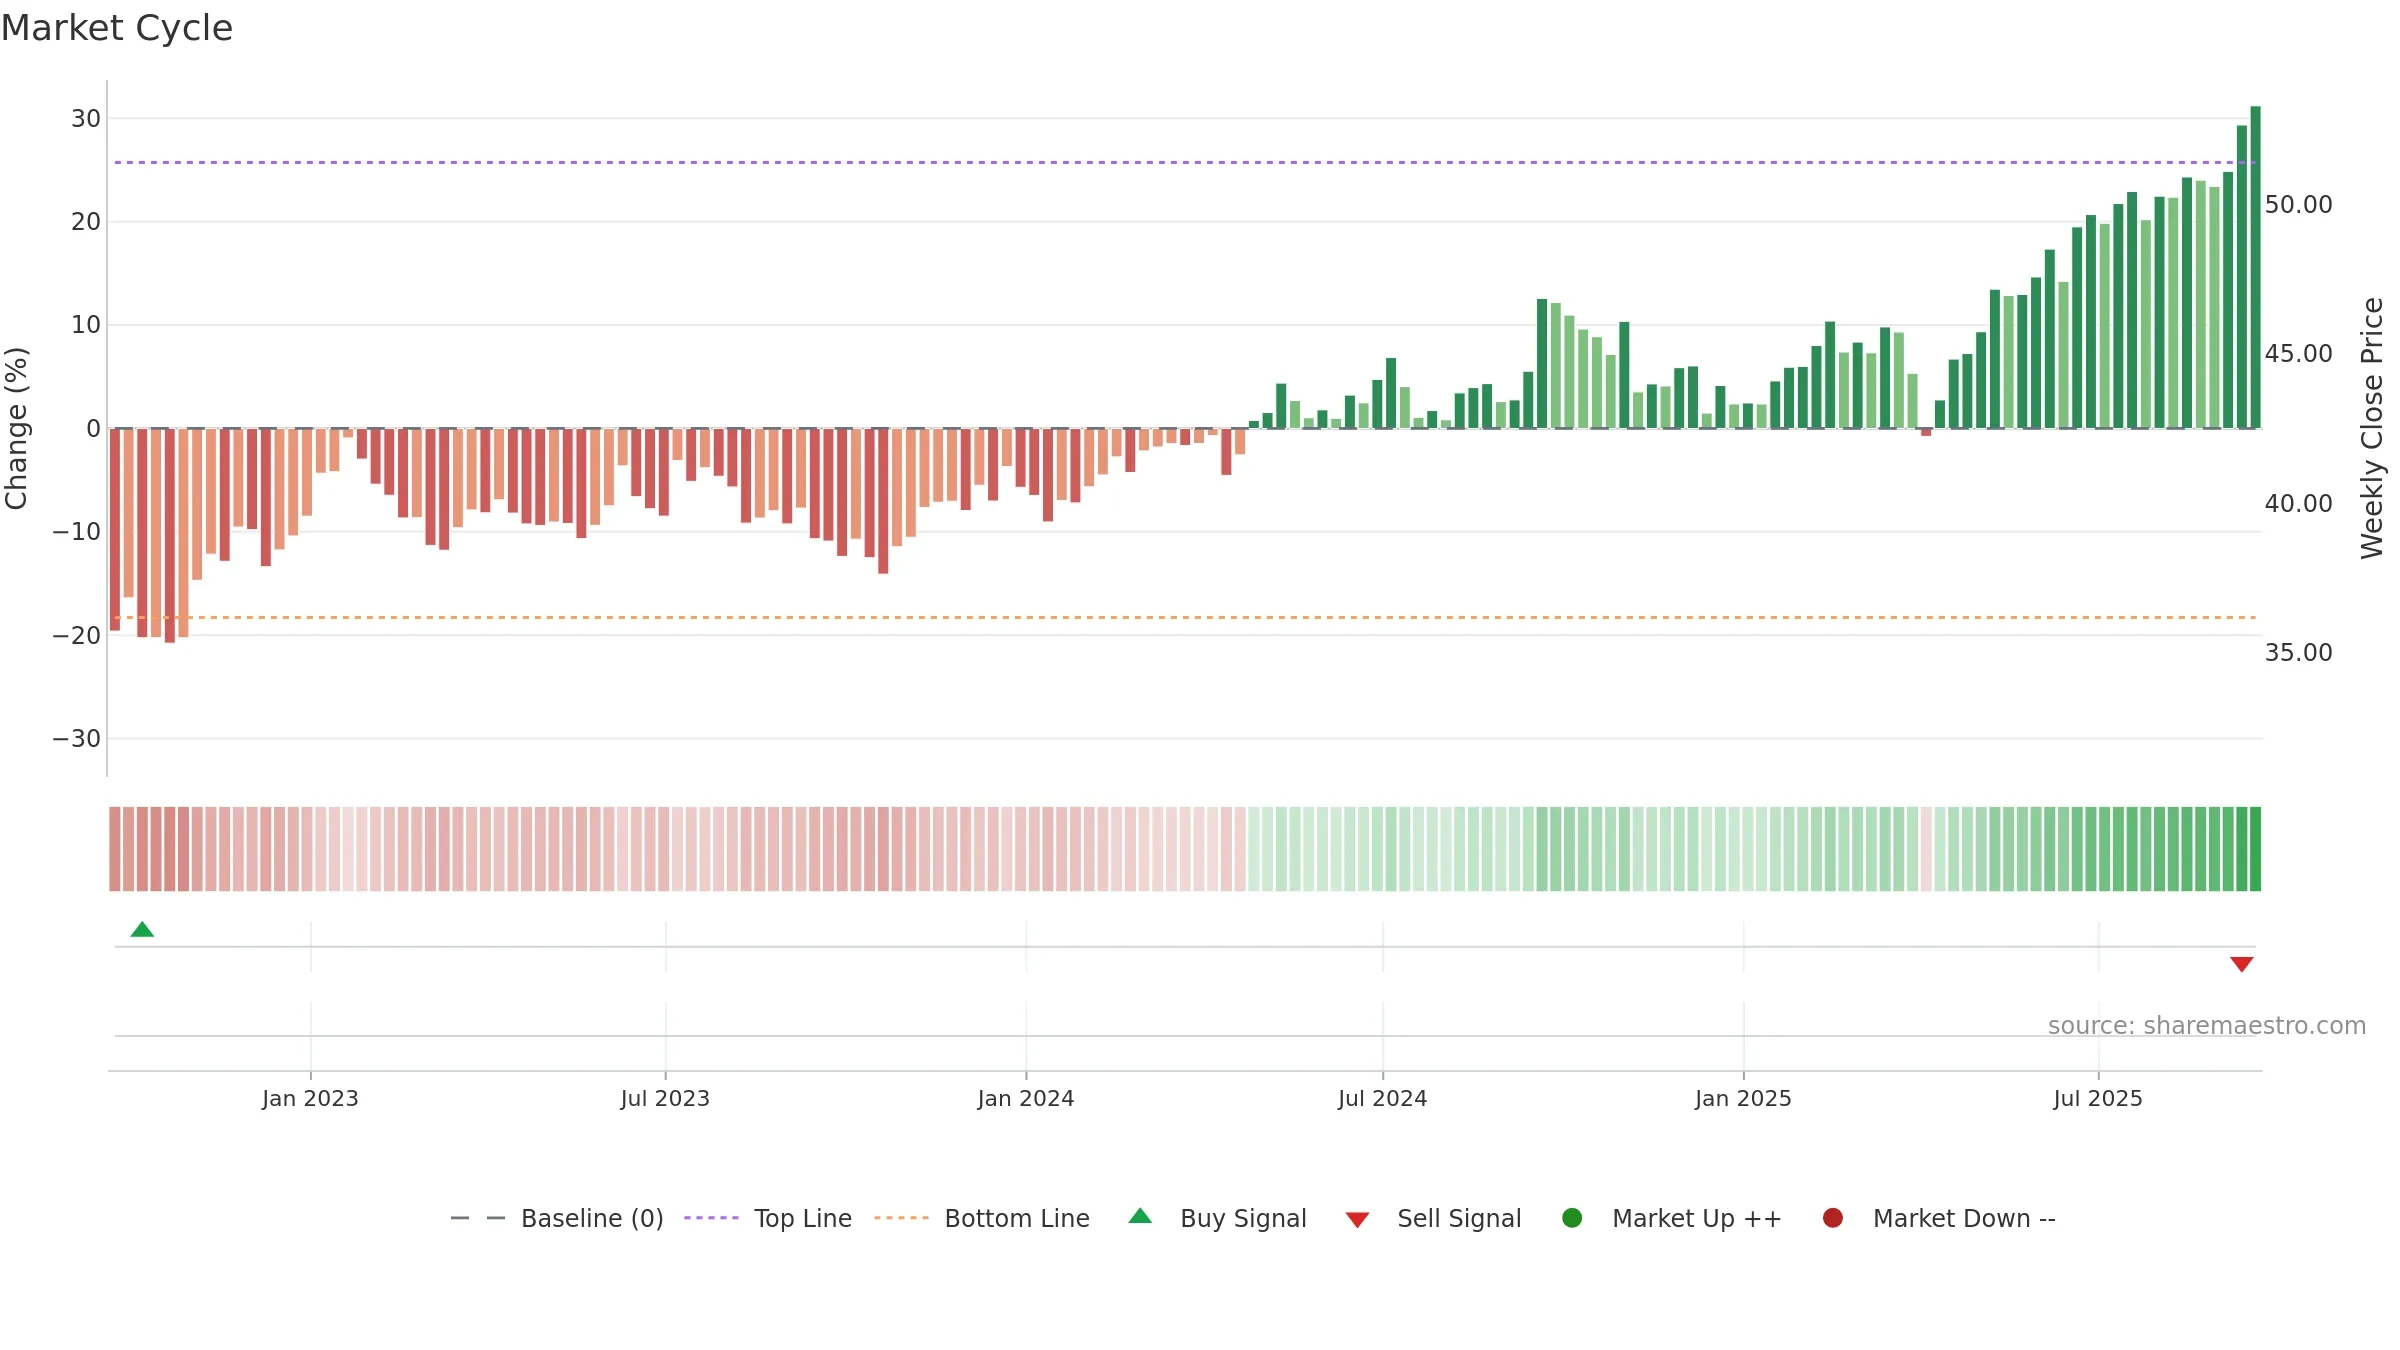
Task: Click the dark red circle icon in legend
Action: [1833, 1218]
